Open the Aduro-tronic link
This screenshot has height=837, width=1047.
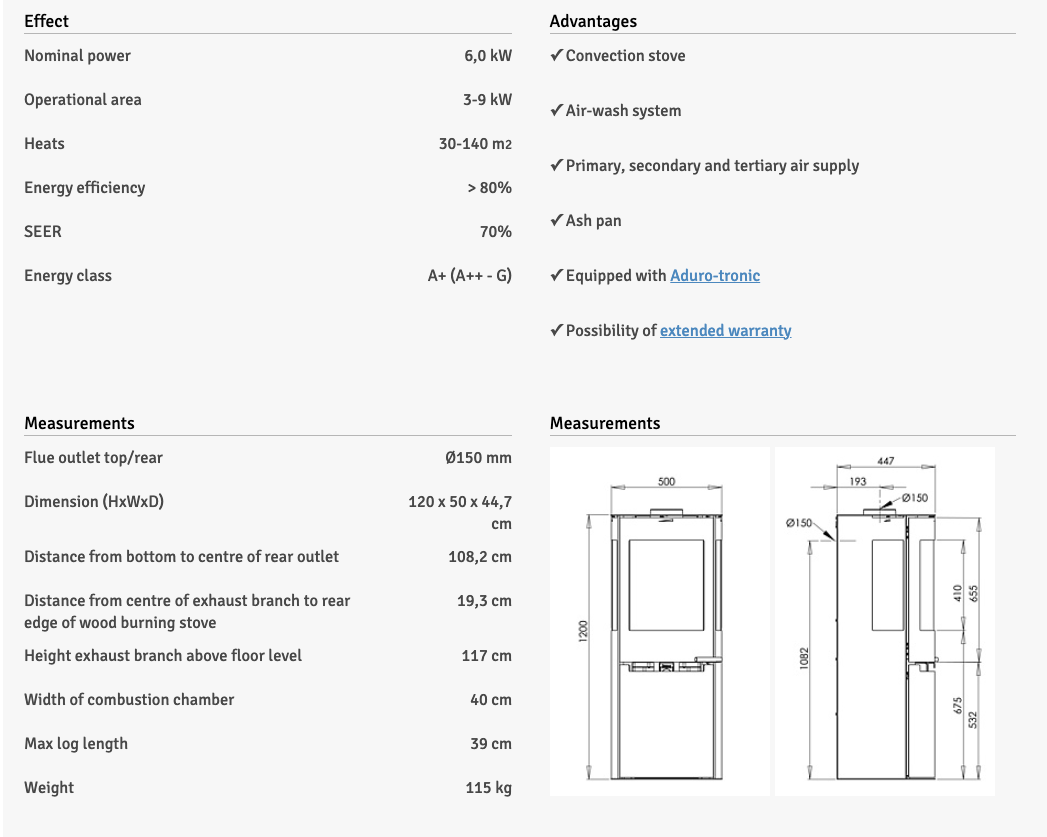(715, 275)
